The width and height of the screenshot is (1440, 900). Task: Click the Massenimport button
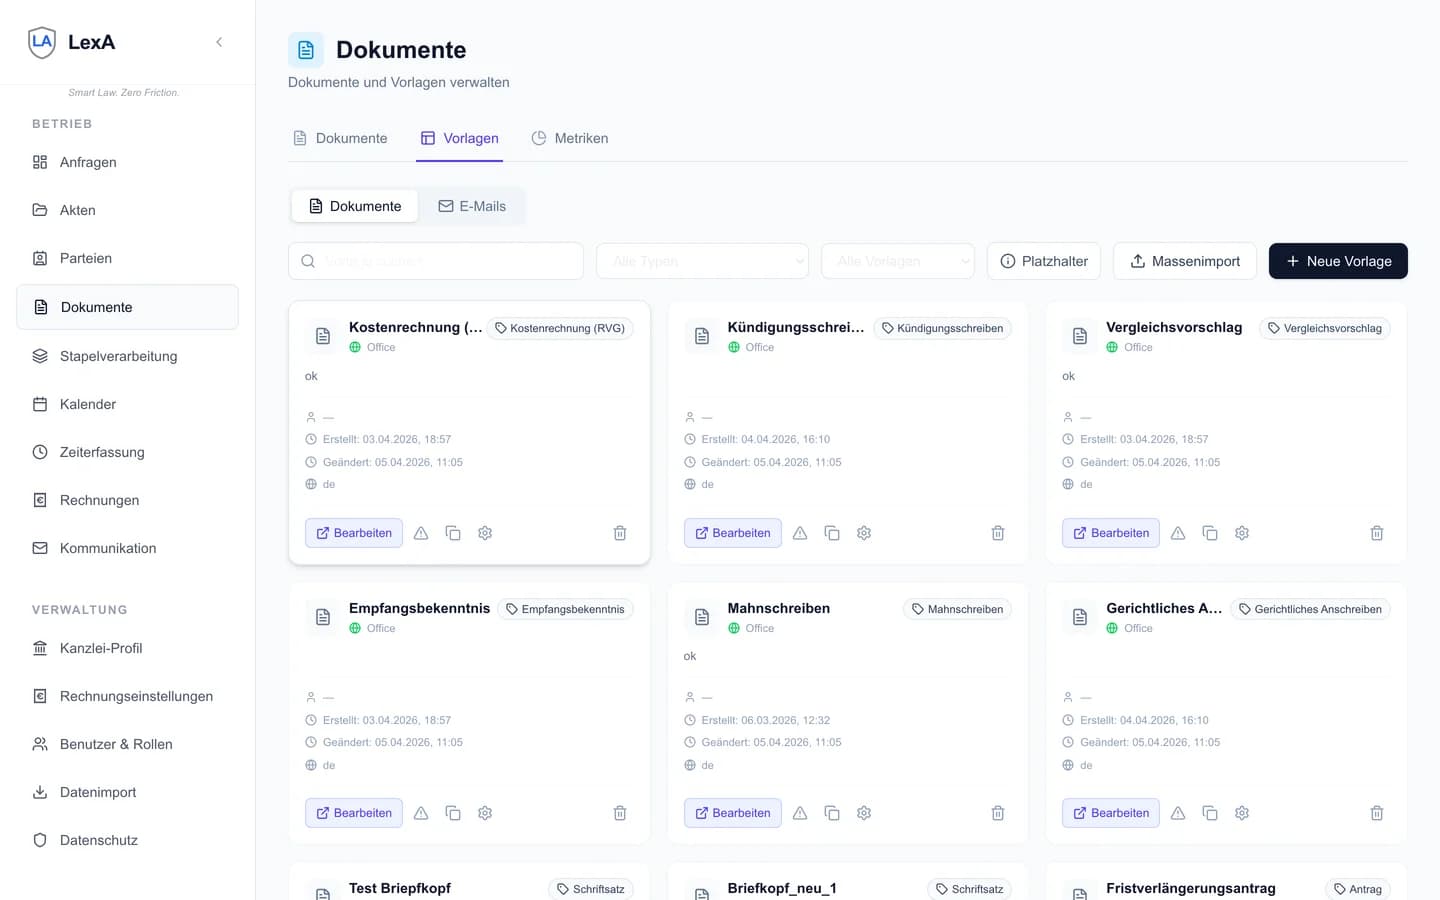1184,261
